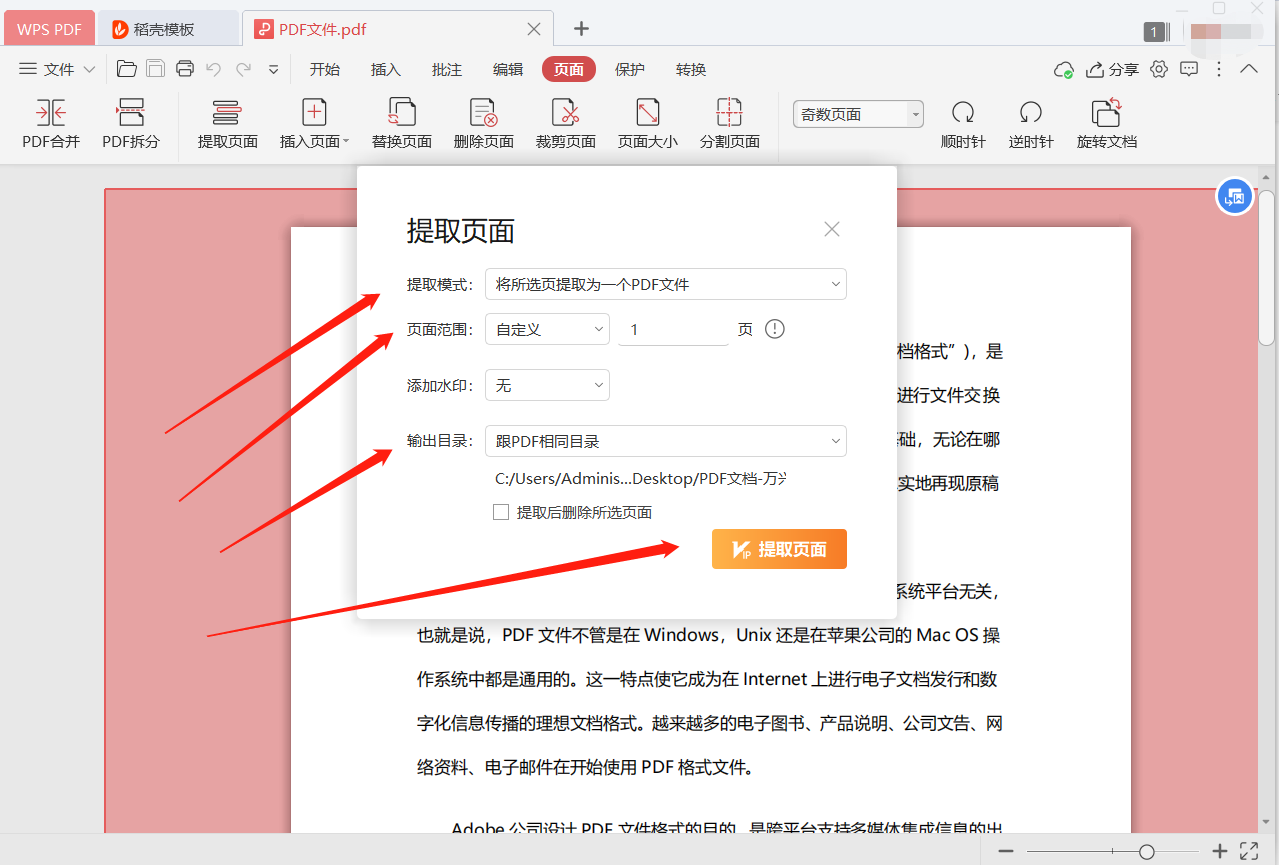
Task: Click the 页面大小 (Page Size) icon
Action: [645, 122]
